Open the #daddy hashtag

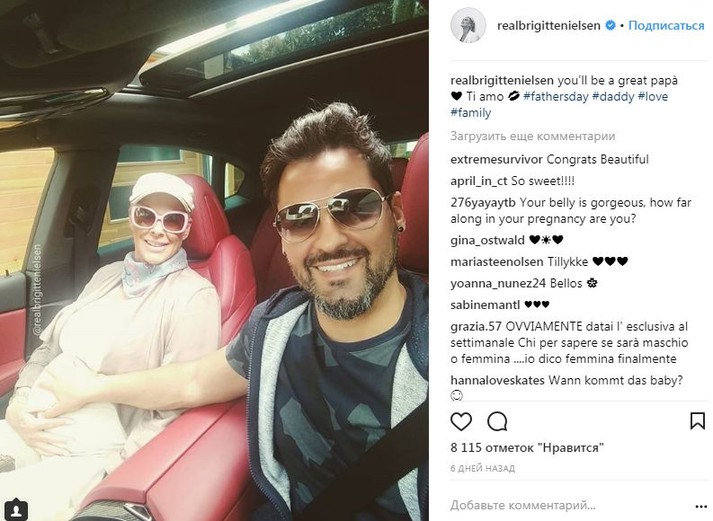coord(613,96)
